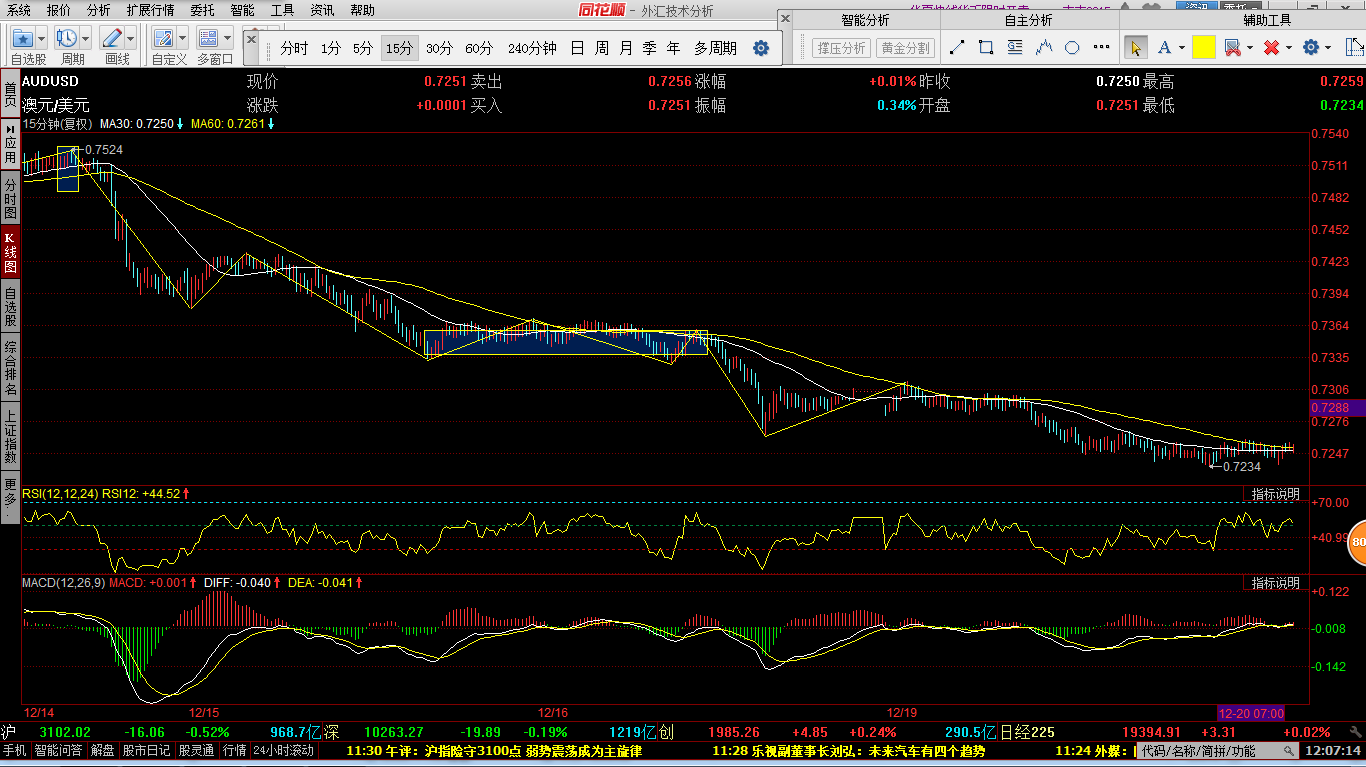Open the 系统 menu
Image resolution: width=1366 pixels, height=767 pixels.
pyautogui.click(x=18, y=10)
